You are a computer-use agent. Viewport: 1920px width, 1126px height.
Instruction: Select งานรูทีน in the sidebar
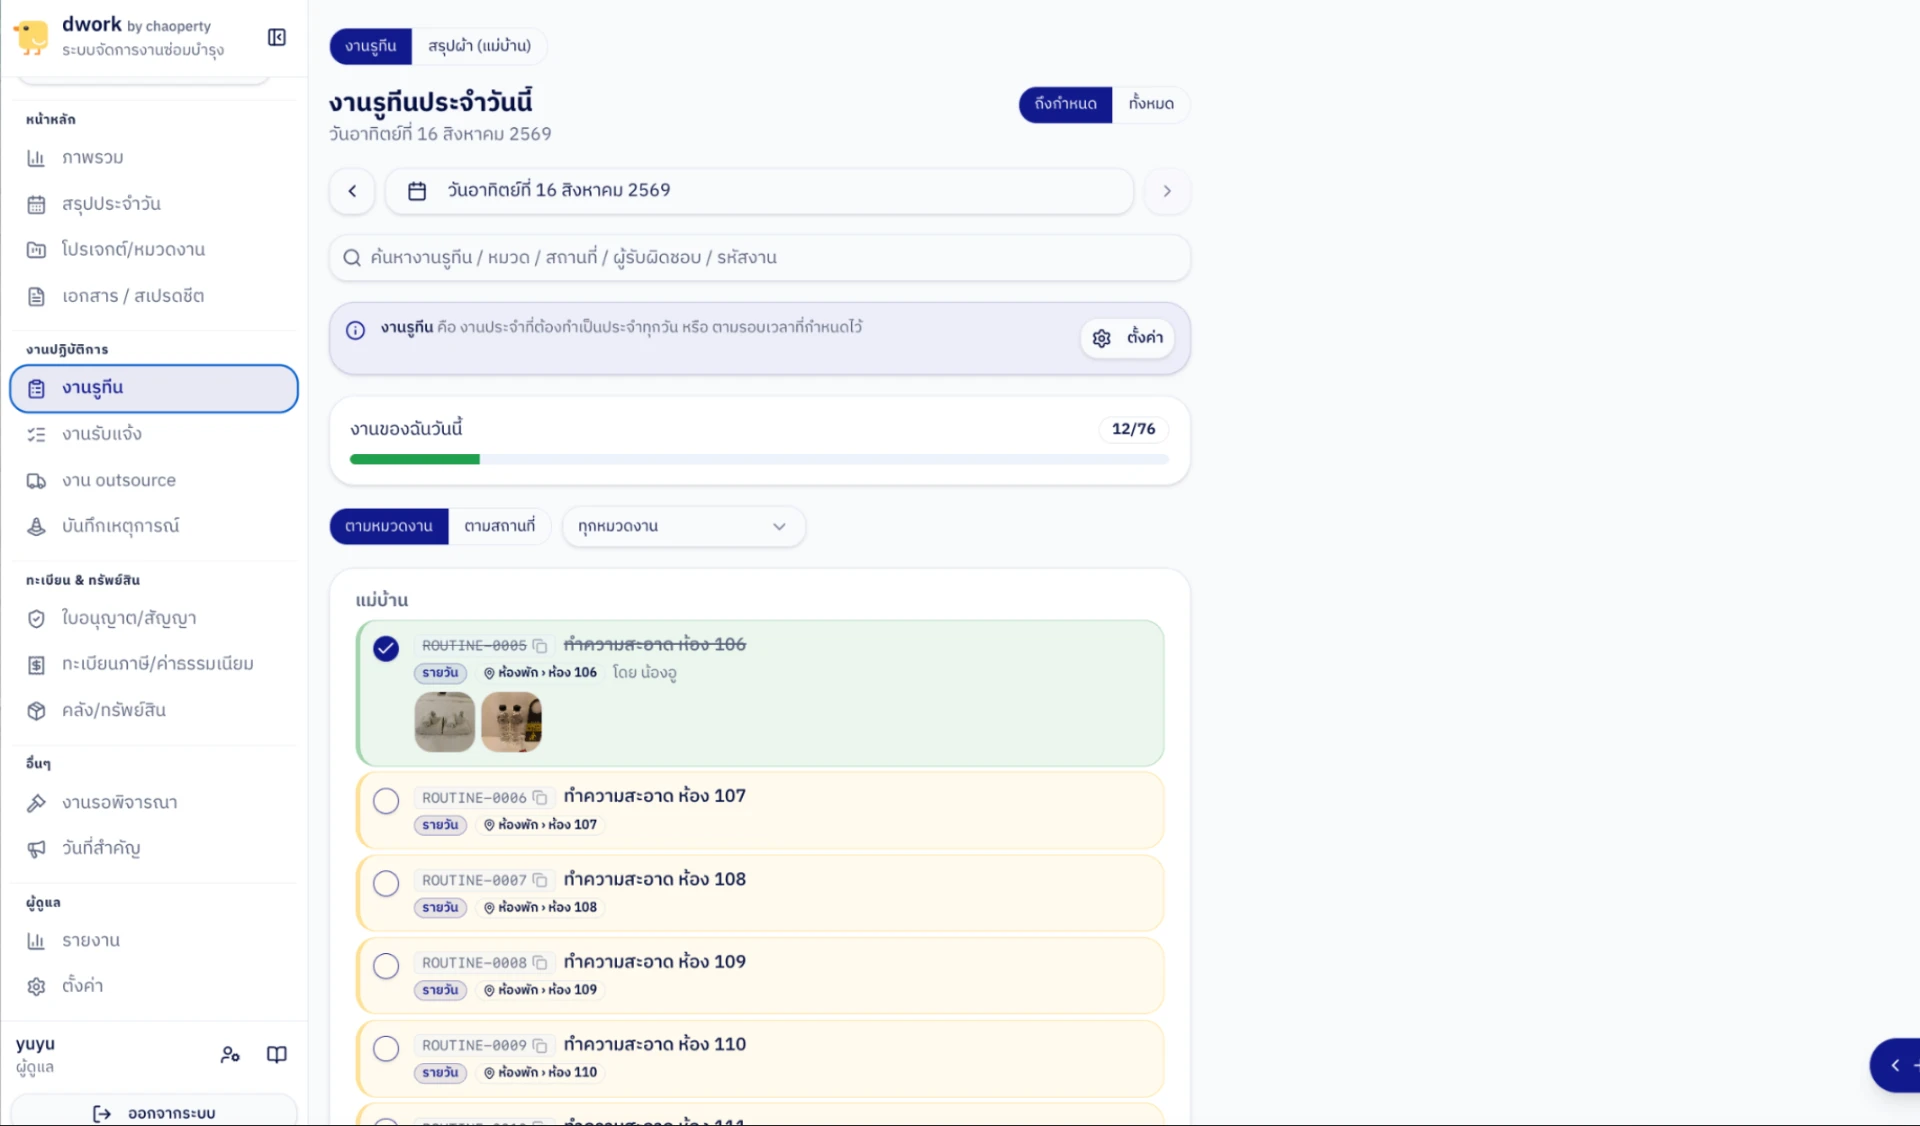[x=154, y=388]
